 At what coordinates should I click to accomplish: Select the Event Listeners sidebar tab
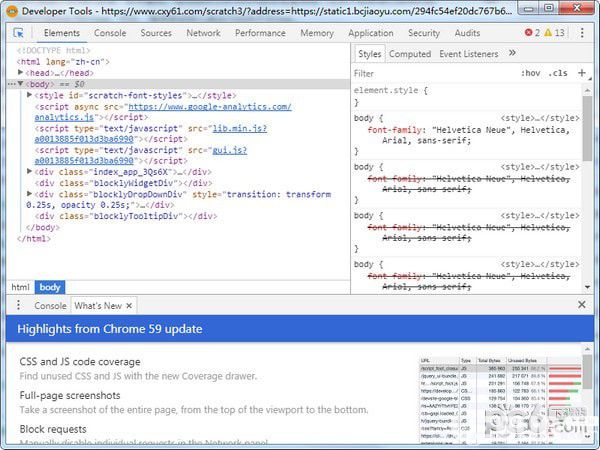click(469, 54)
